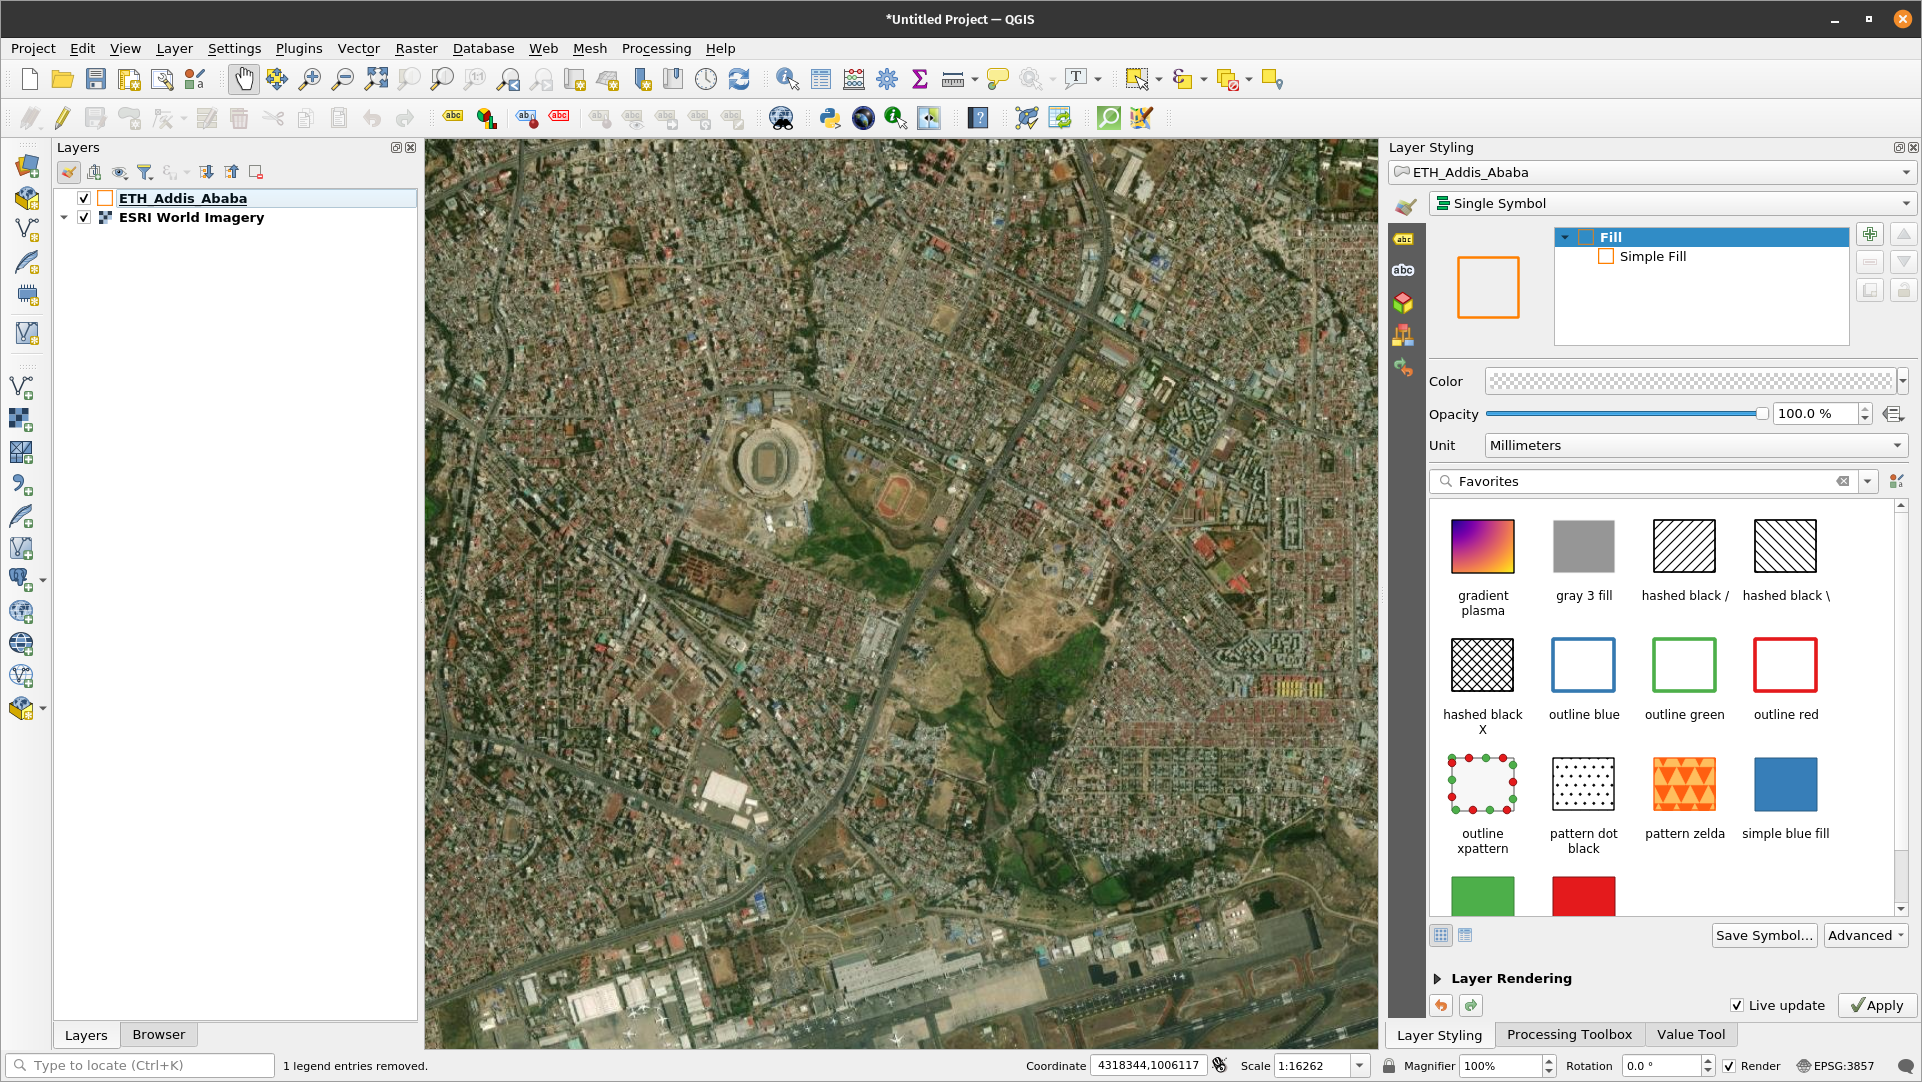Viewport: 1922px width, 1082px height.
Task: Open the Python console icon
Action: pos(830,118)
